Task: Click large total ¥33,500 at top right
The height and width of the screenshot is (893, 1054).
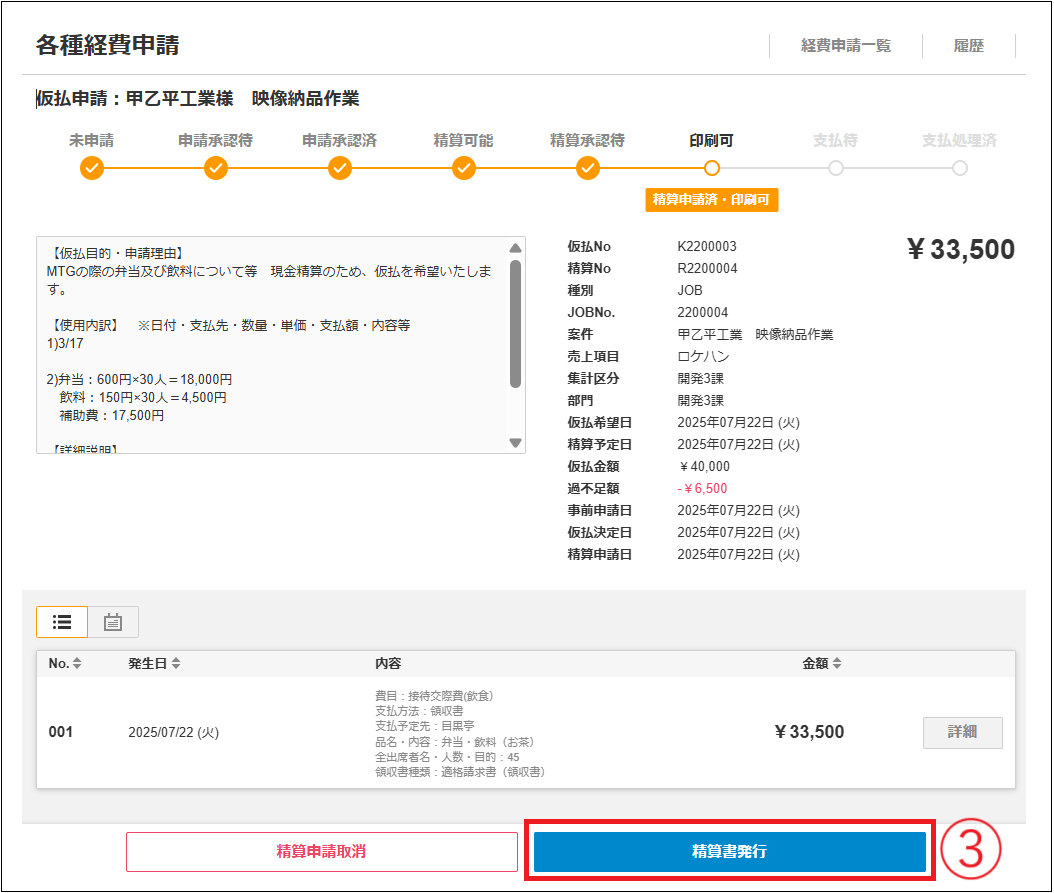Action: tap(961, 249)
